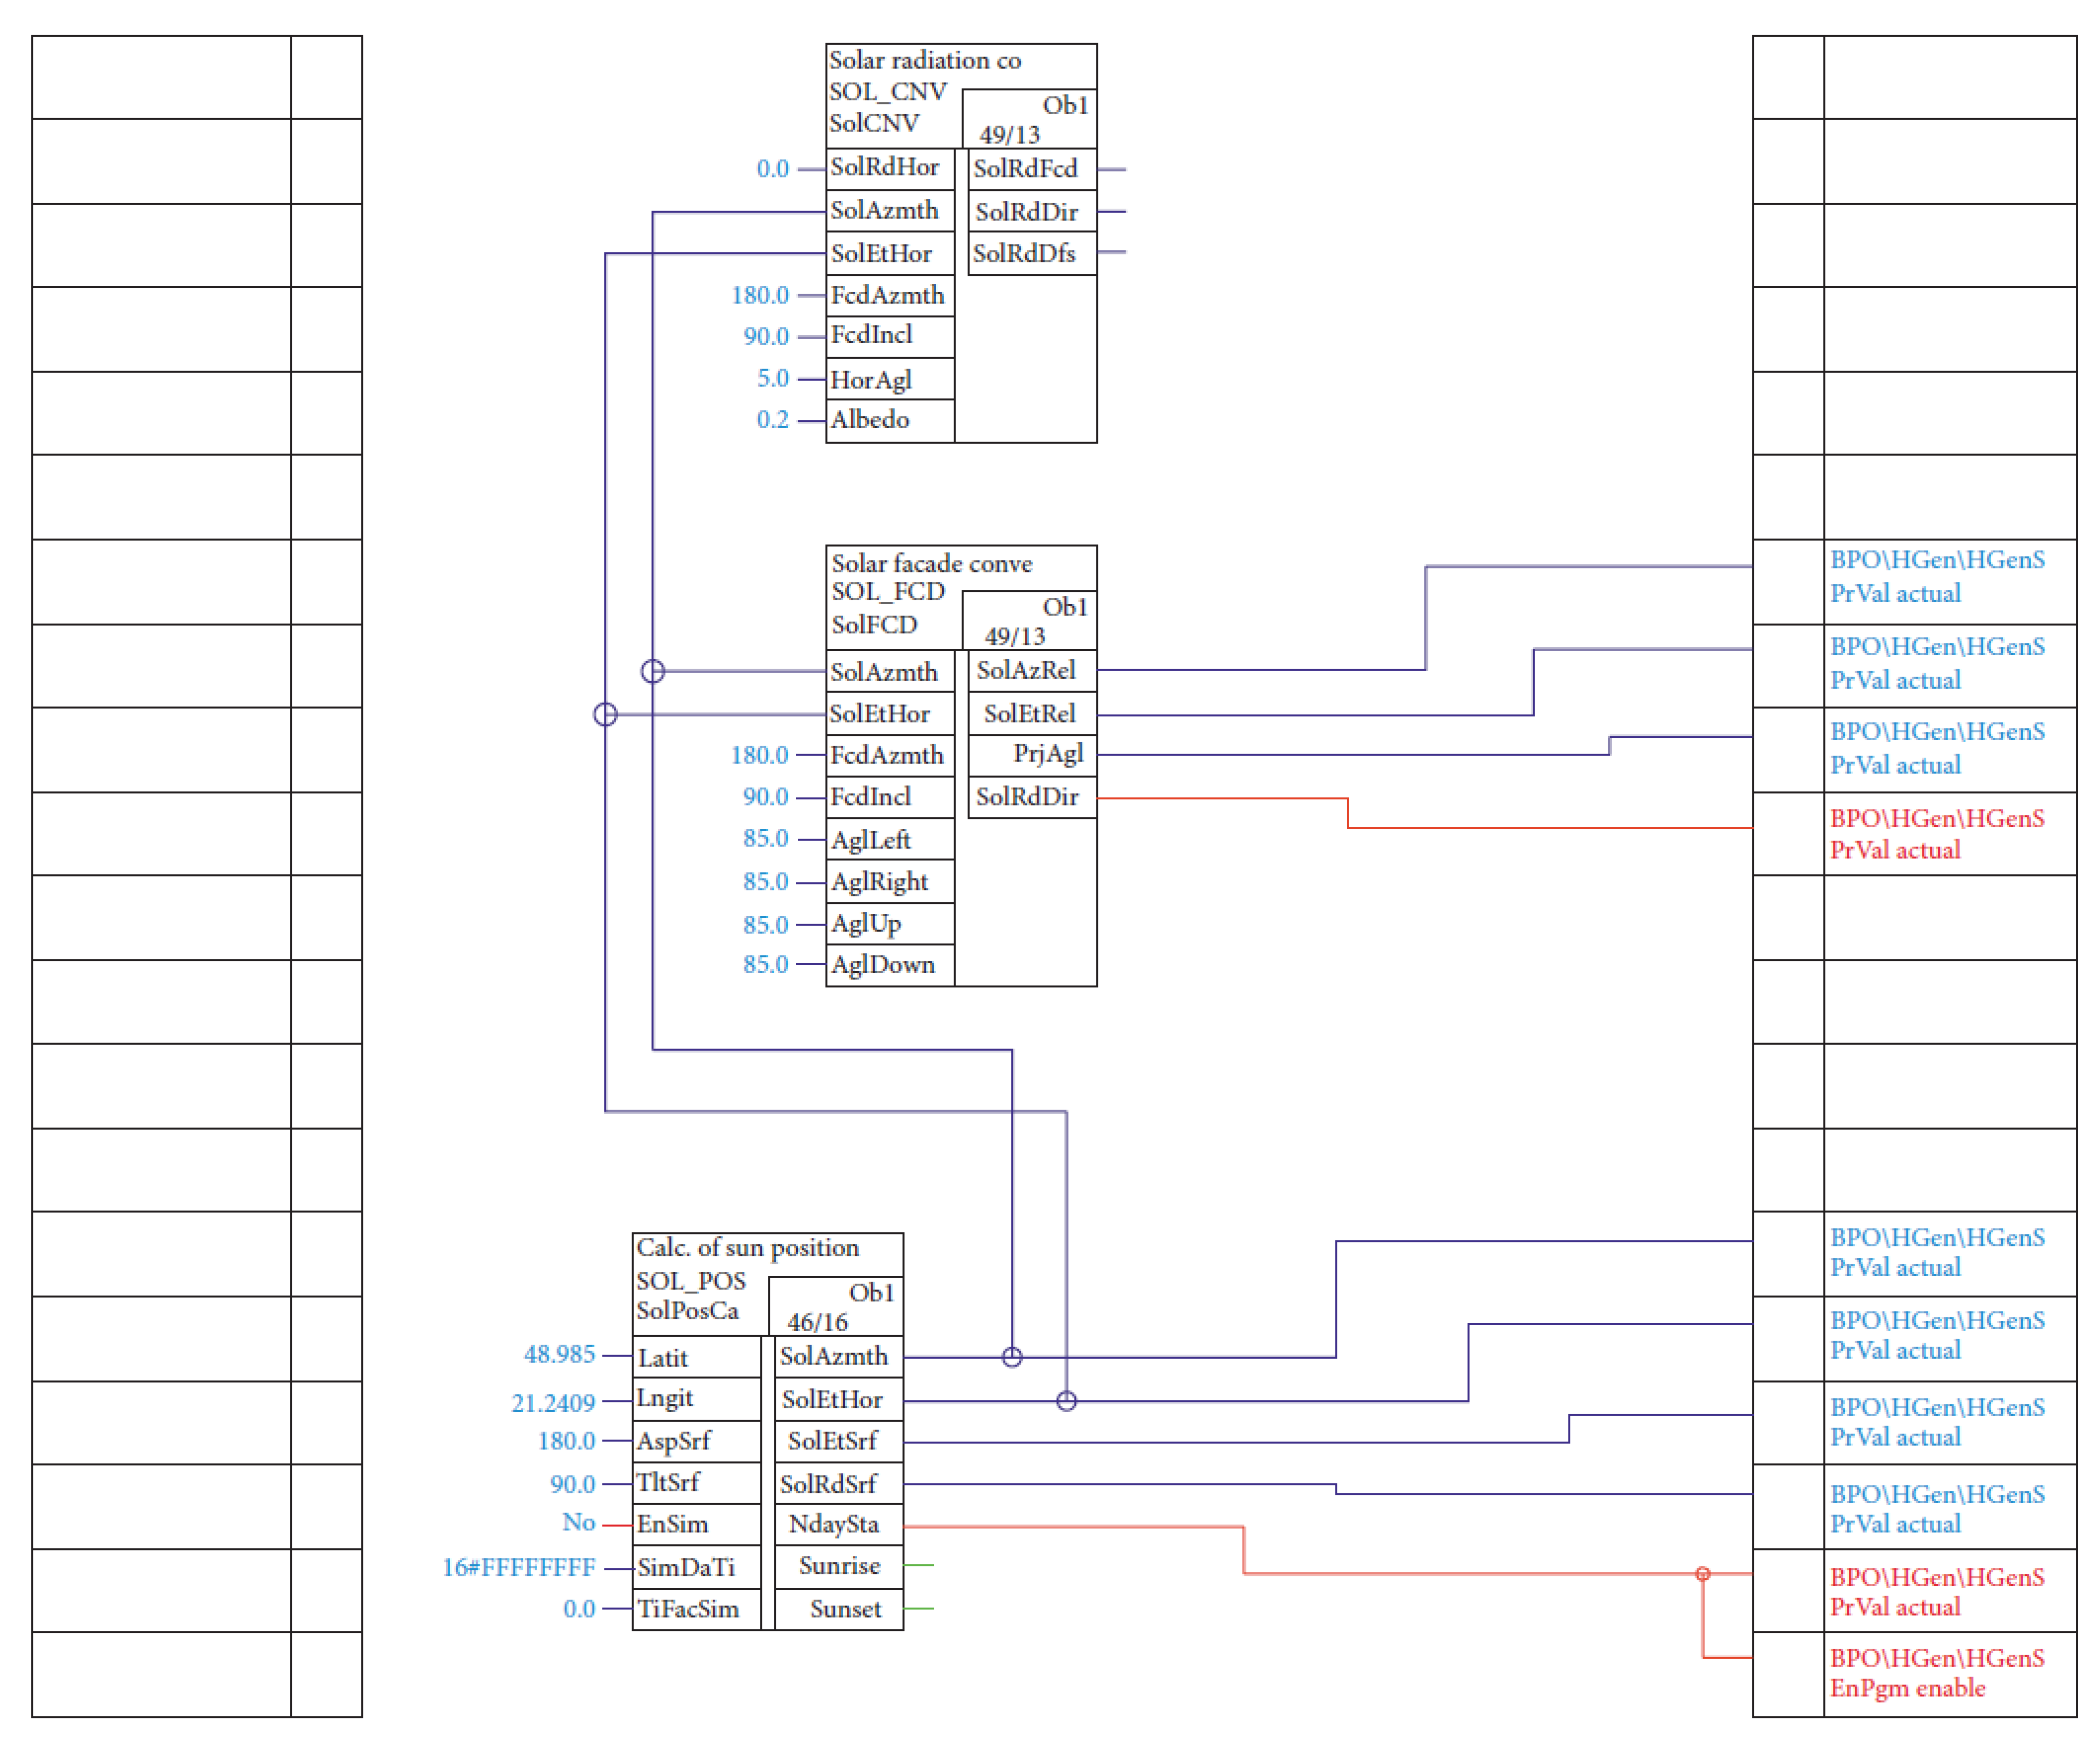Click the EnSim input pin label
This screenshot has height=1747, width=2100.
[x=673, y=1525]
